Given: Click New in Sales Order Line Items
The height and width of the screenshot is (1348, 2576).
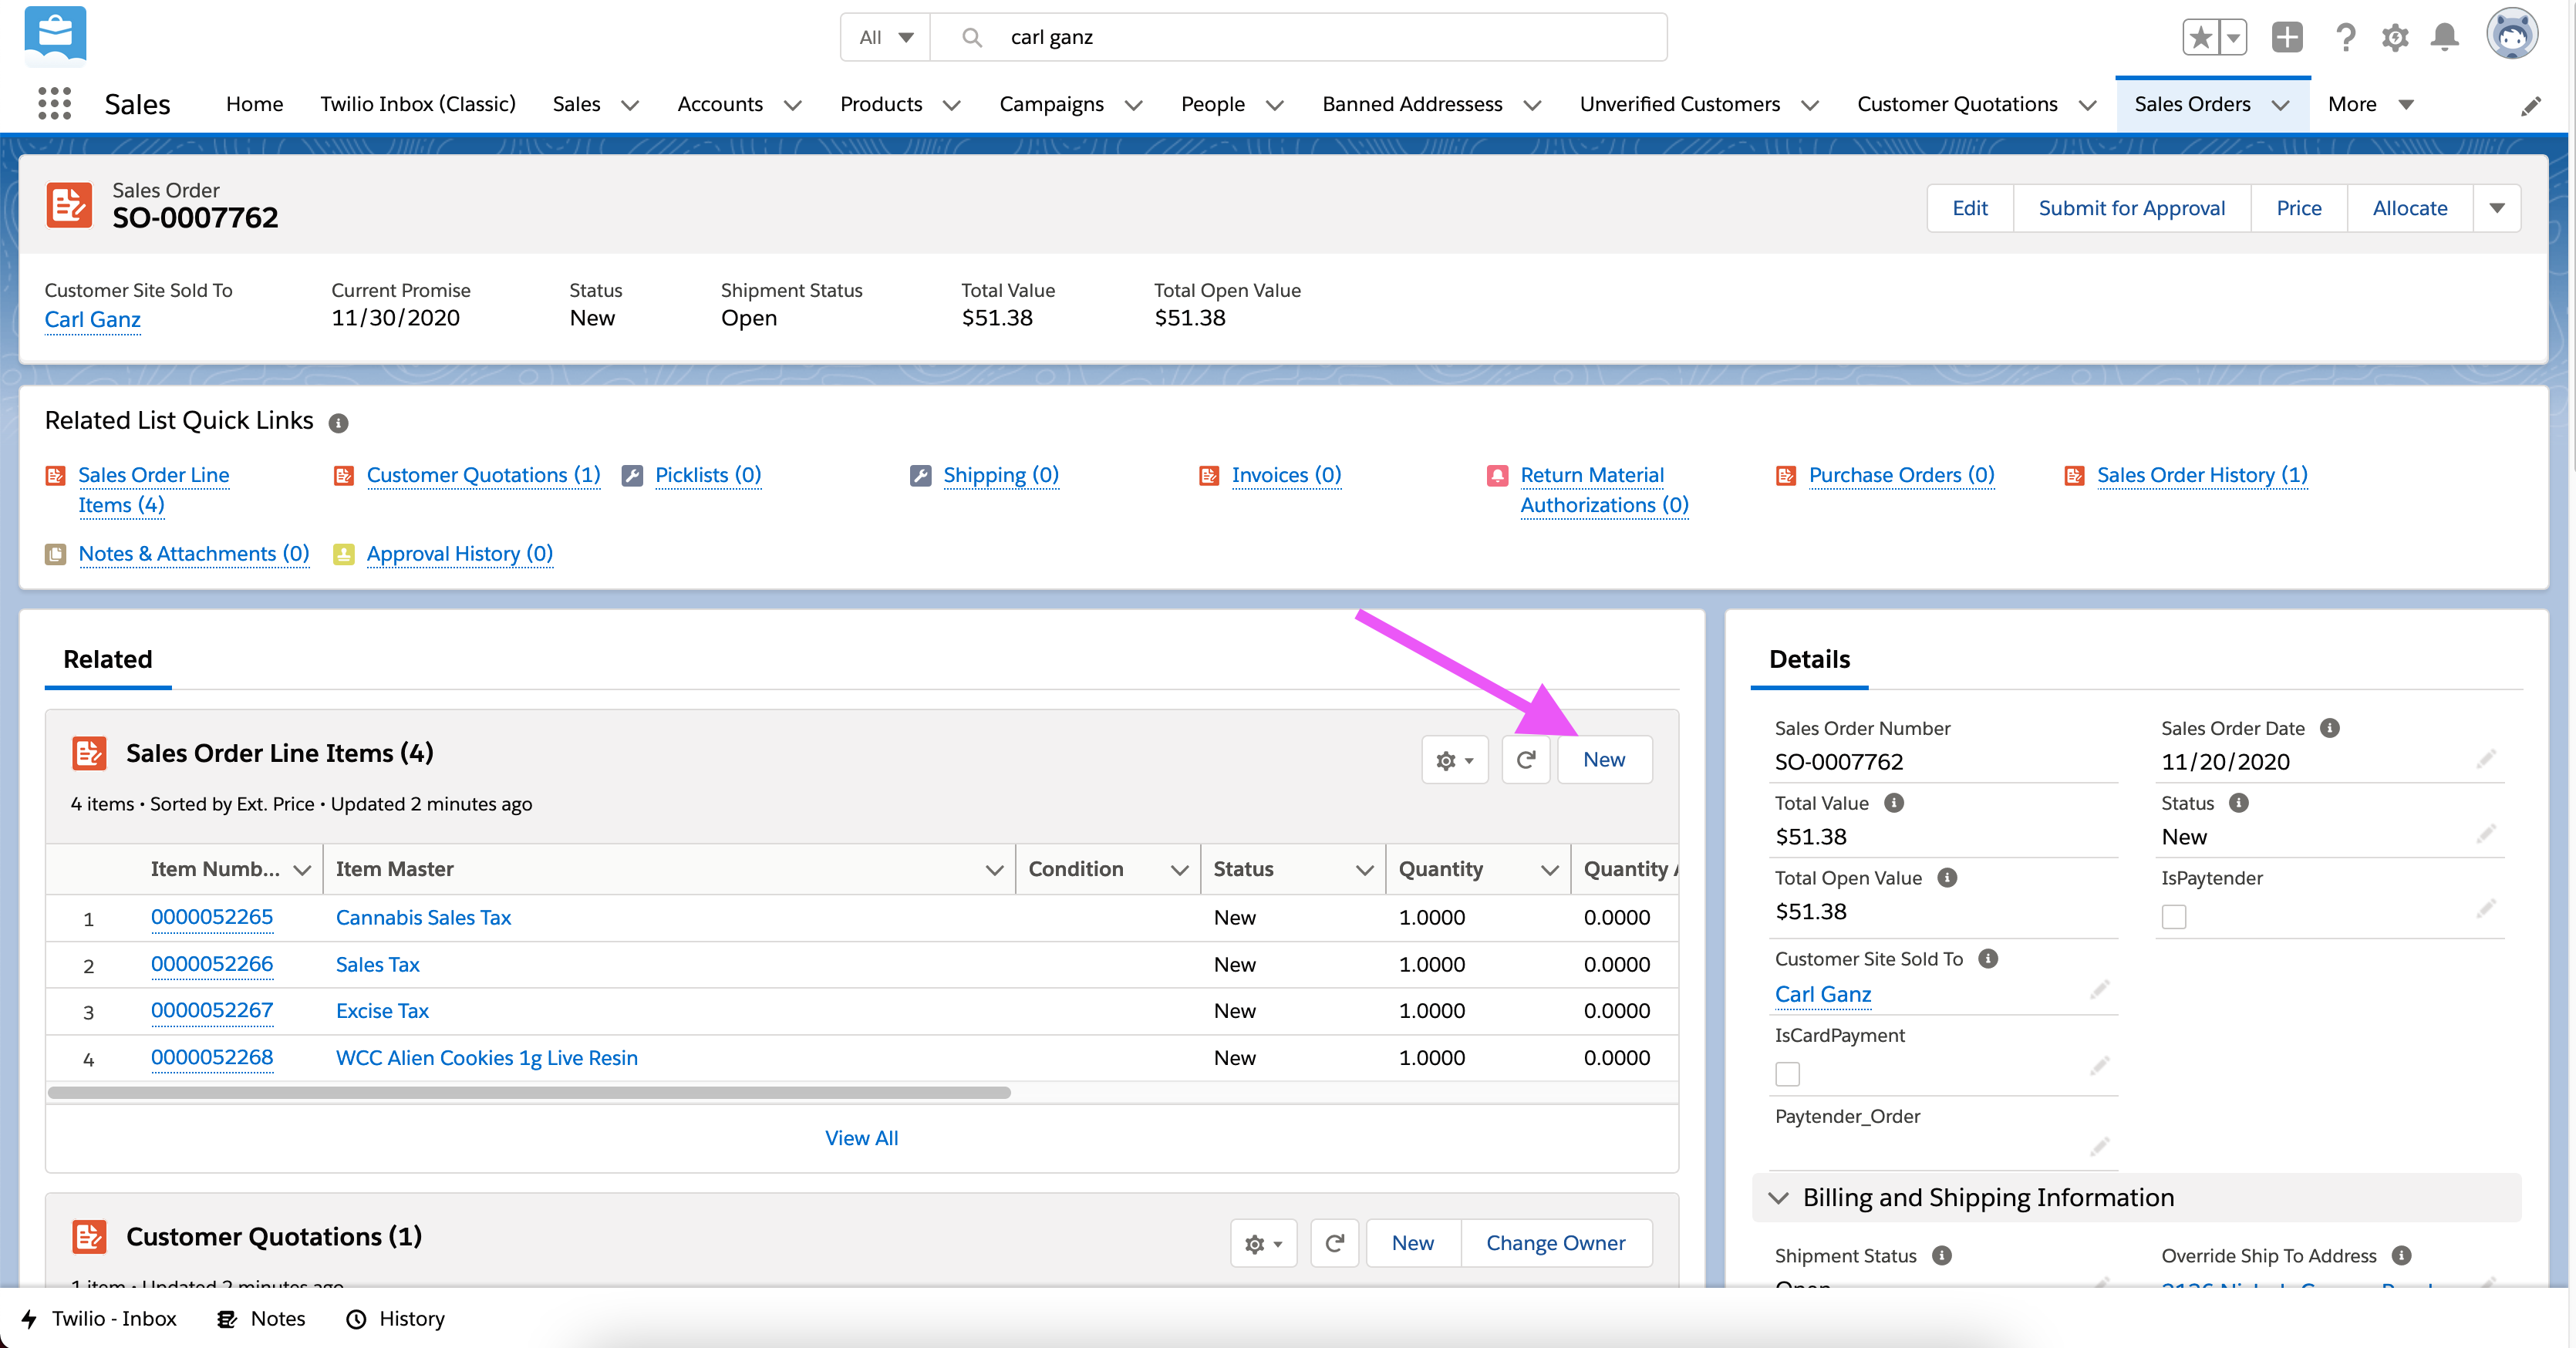Looking at the screenshot, I should 1604,760.
